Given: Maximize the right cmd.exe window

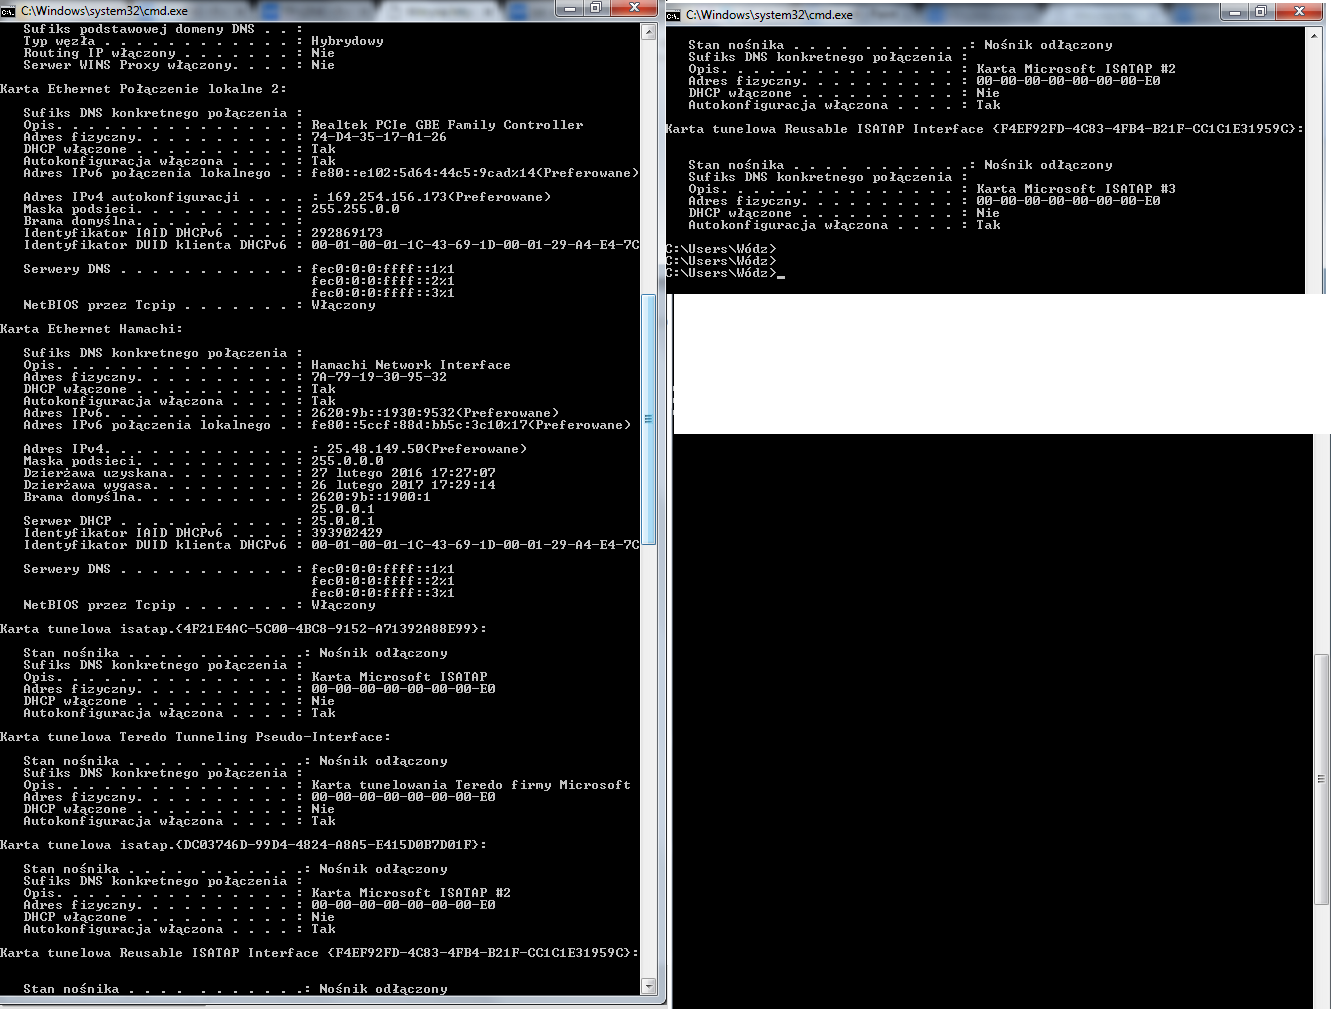Looking at the screenshot, I should pos(1261,12).
